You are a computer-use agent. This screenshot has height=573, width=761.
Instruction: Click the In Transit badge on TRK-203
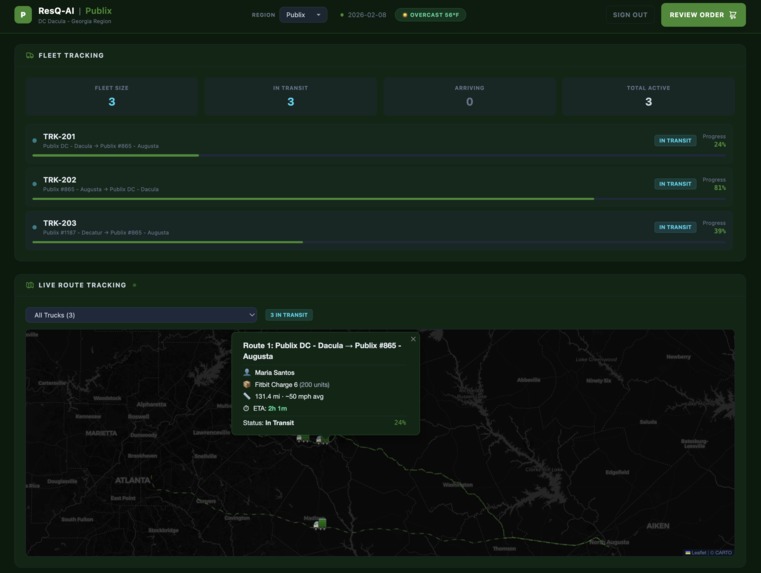(x=675, y=227)
